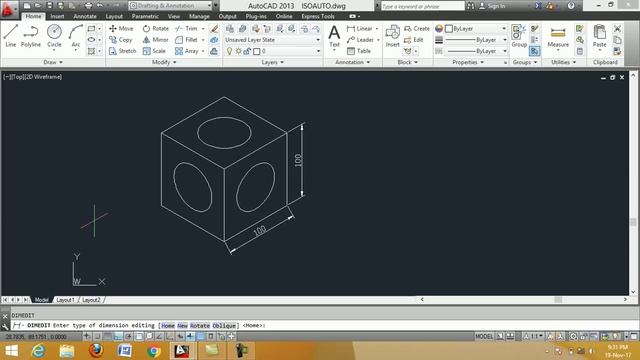Choose the Rotate option in command line
Image resolution: width=640 pixels, height=360 pixels.
click(x=200, y=325)
